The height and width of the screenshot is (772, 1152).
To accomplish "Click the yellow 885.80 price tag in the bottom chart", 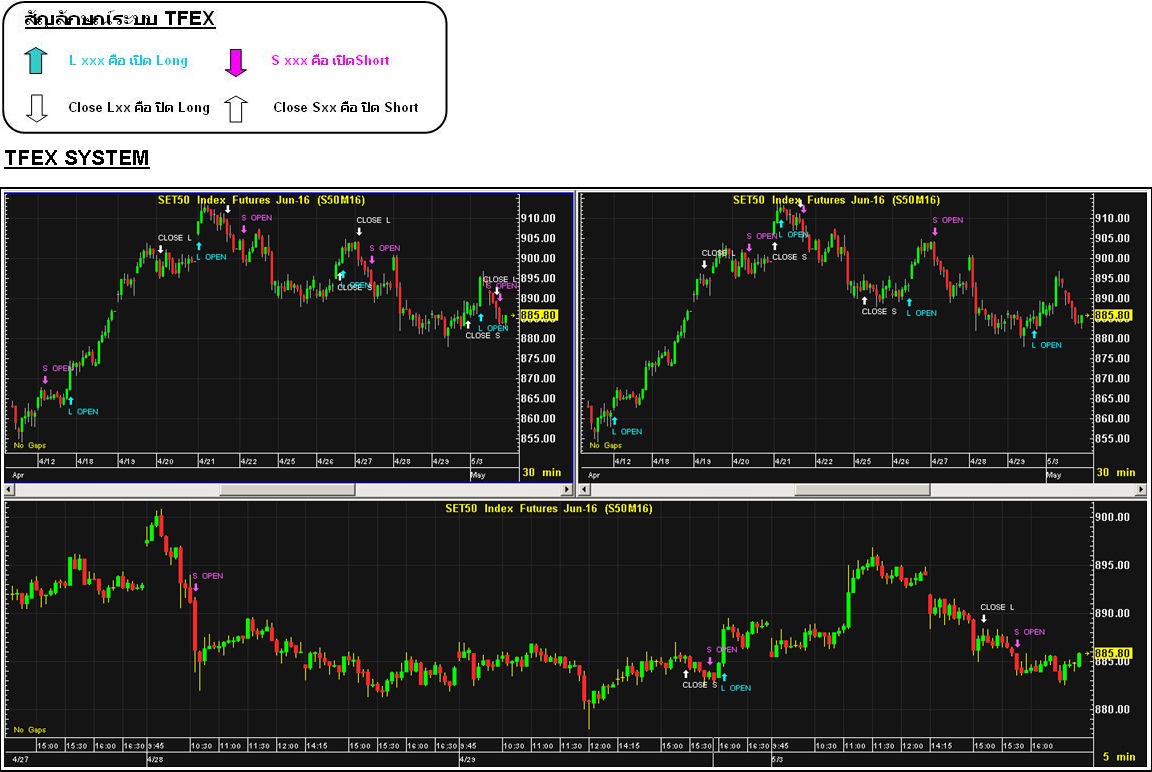I will point(1112,653).
